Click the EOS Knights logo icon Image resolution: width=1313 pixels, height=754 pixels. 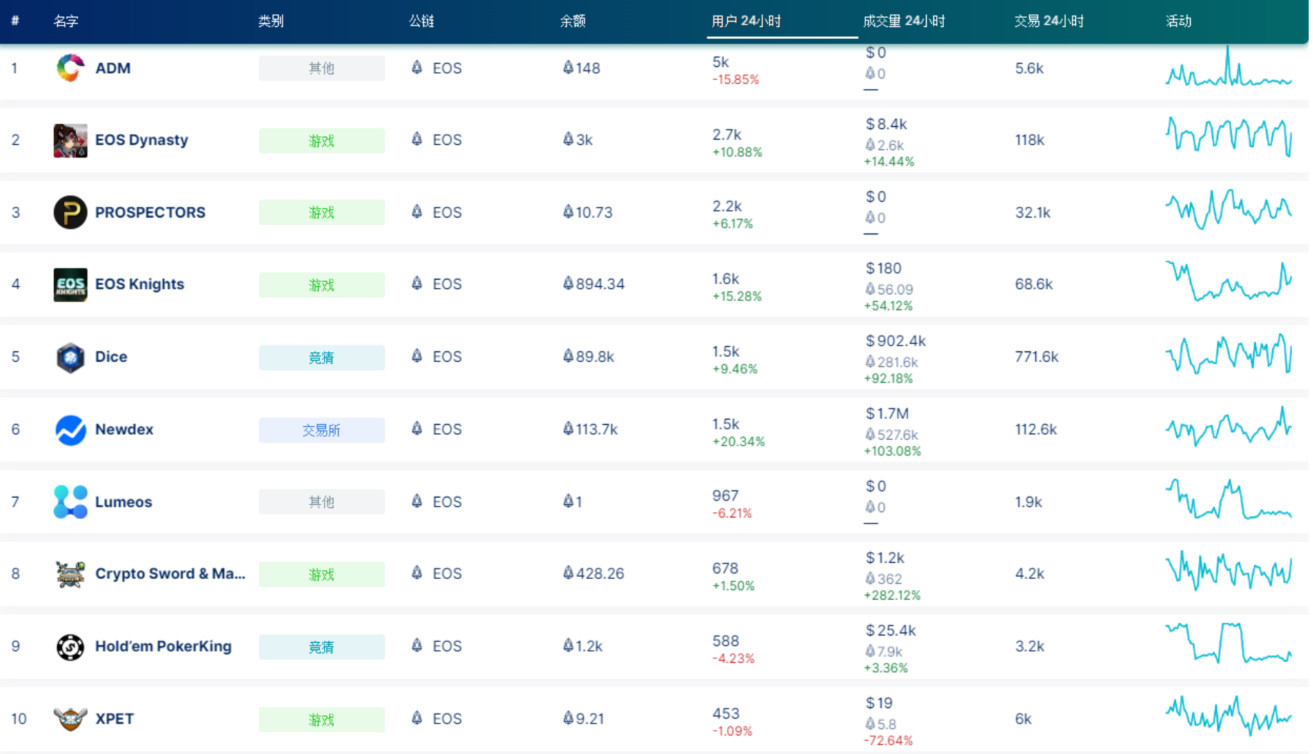point(70,284)
